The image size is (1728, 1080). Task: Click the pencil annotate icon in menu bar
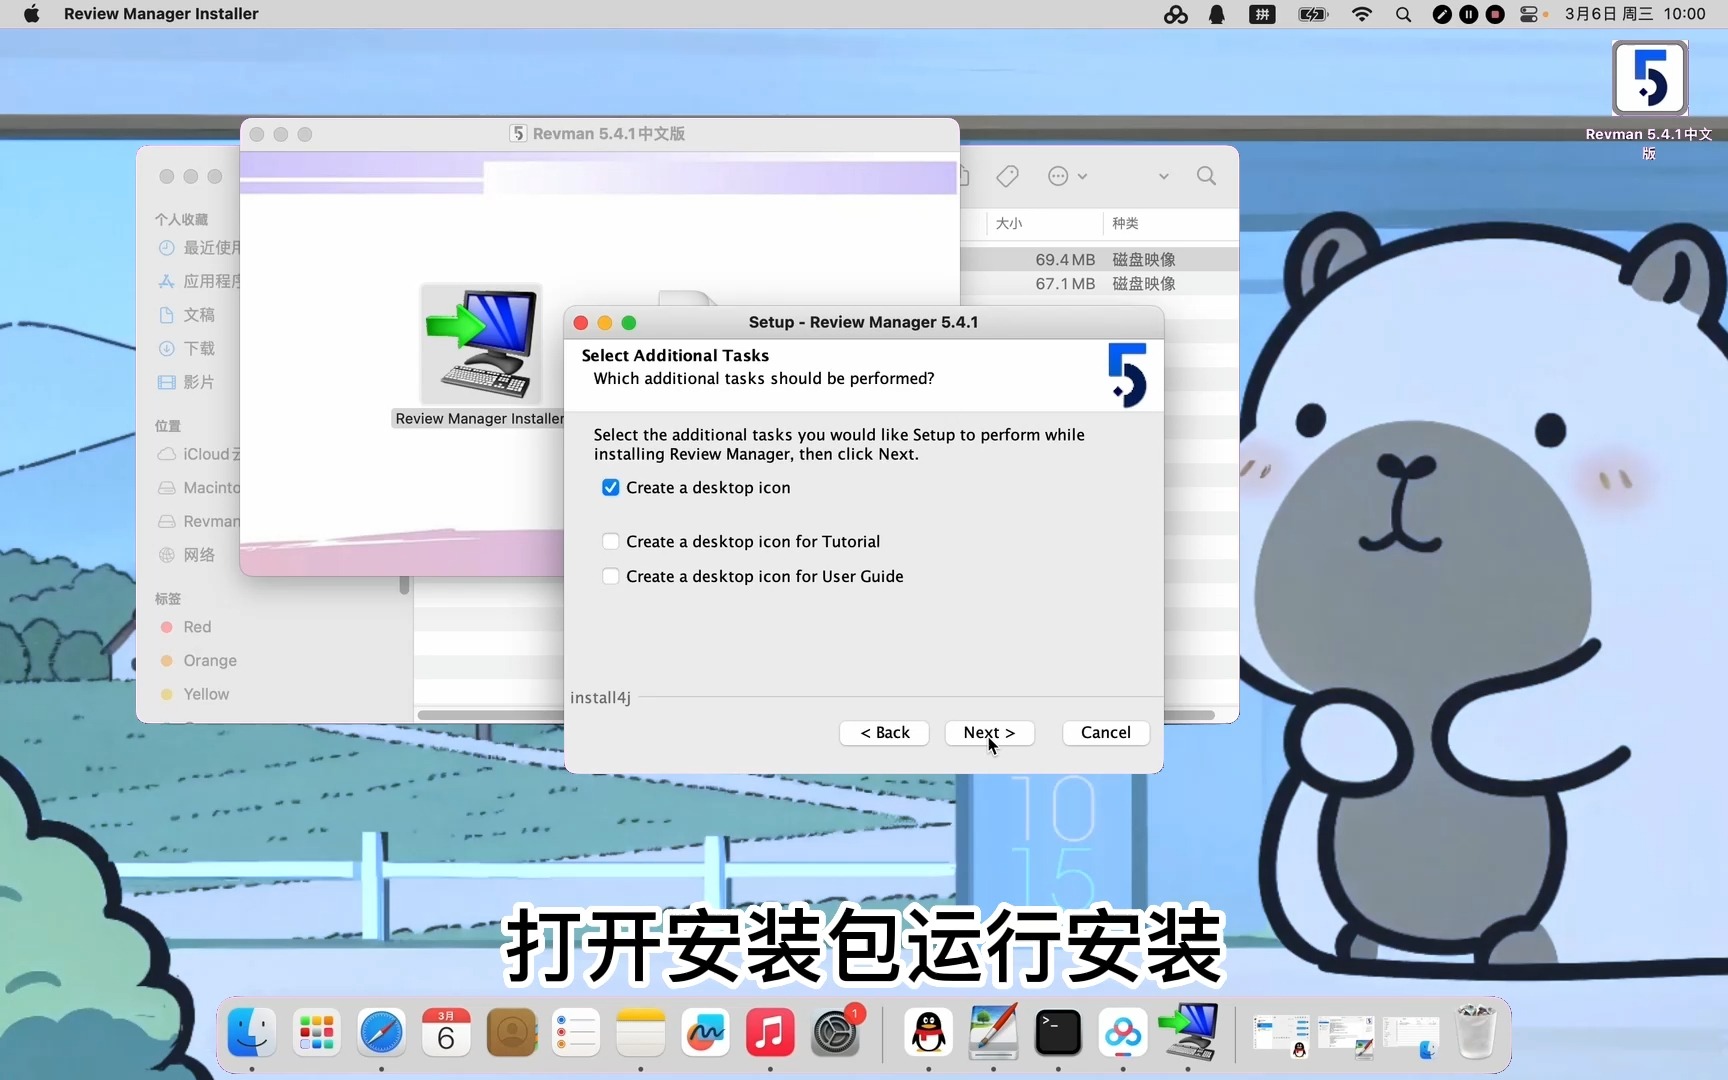(1441, 14)
